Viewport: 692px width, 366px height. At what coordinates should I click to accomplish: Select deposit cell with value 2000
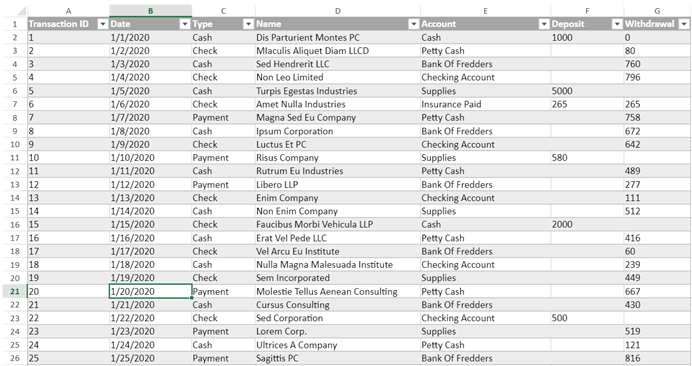587,224
